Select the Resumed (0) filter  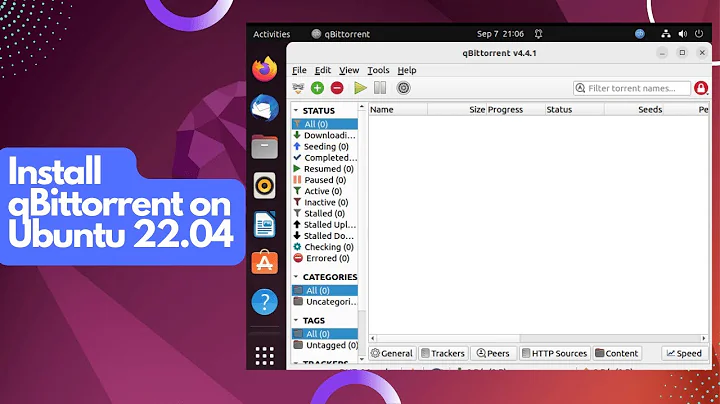click(325, 169)
